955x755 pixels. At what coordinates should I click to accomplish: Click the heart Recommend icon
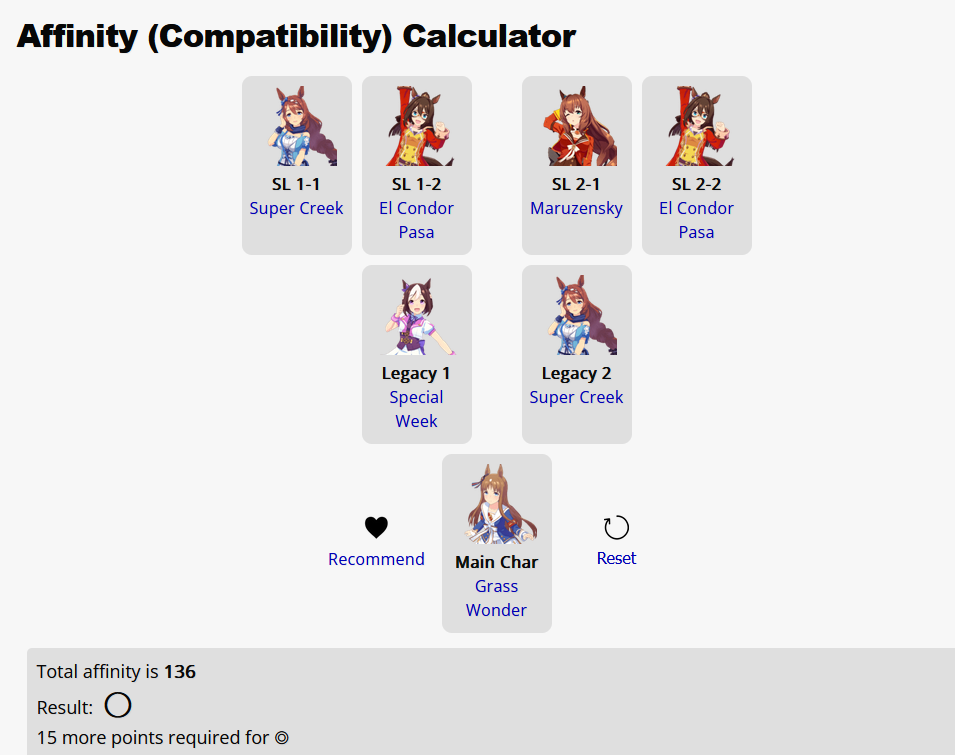pyautogui.click(x=376, y=528)
